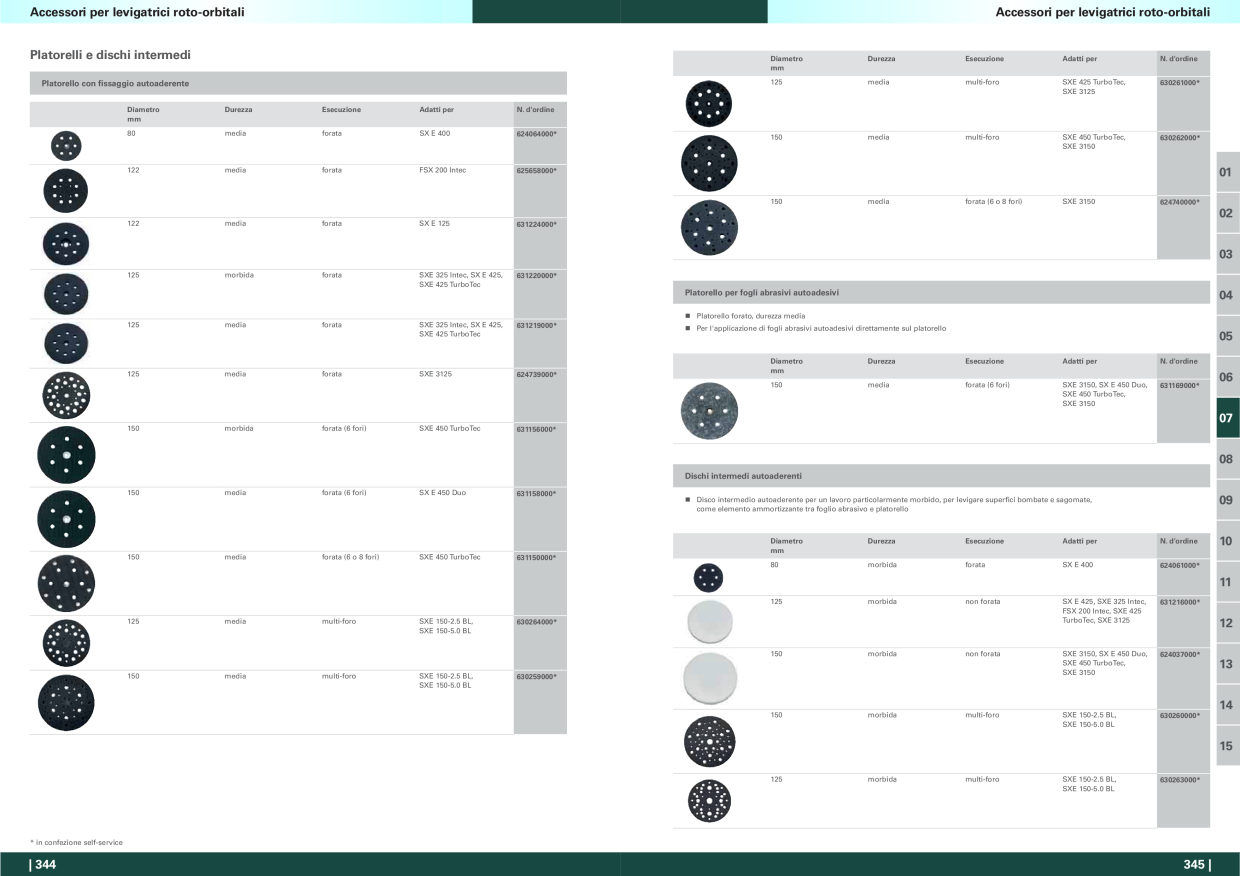Click pad image for order 624740000
Image resolution: width=1240 pixels, height=876 pixels.
pos(709,228)
